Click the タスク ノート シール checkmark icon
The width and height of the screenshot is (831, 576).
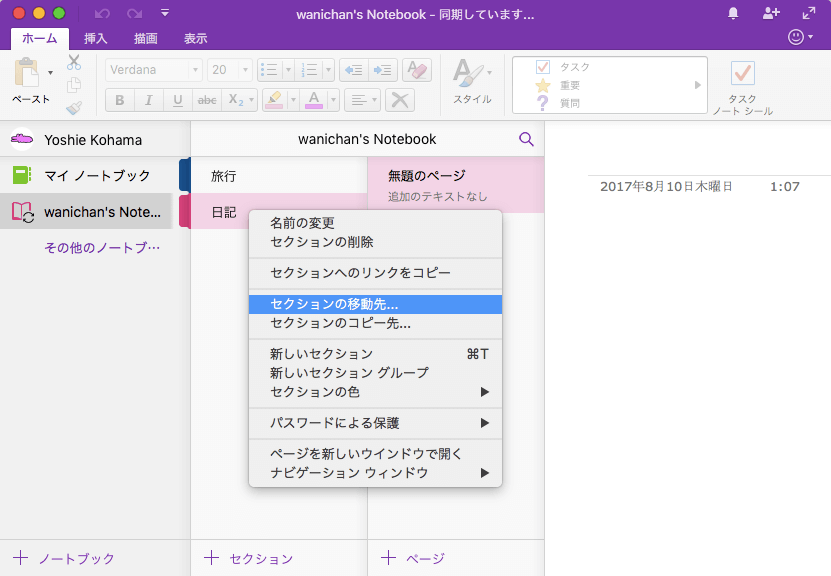(x=742, y=73)
